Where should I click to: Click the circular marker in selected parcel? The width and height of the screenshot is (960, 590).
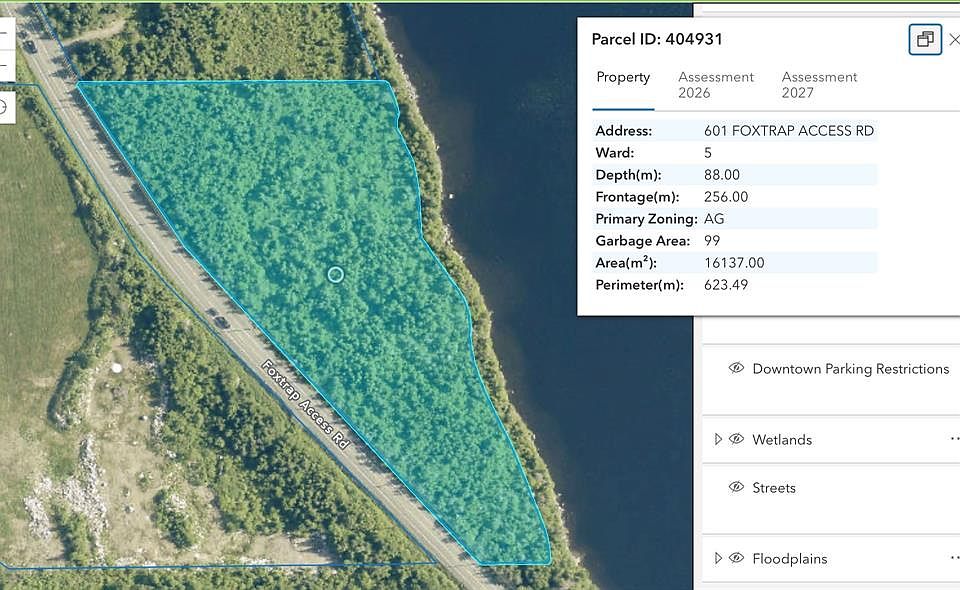click(336, 274)
